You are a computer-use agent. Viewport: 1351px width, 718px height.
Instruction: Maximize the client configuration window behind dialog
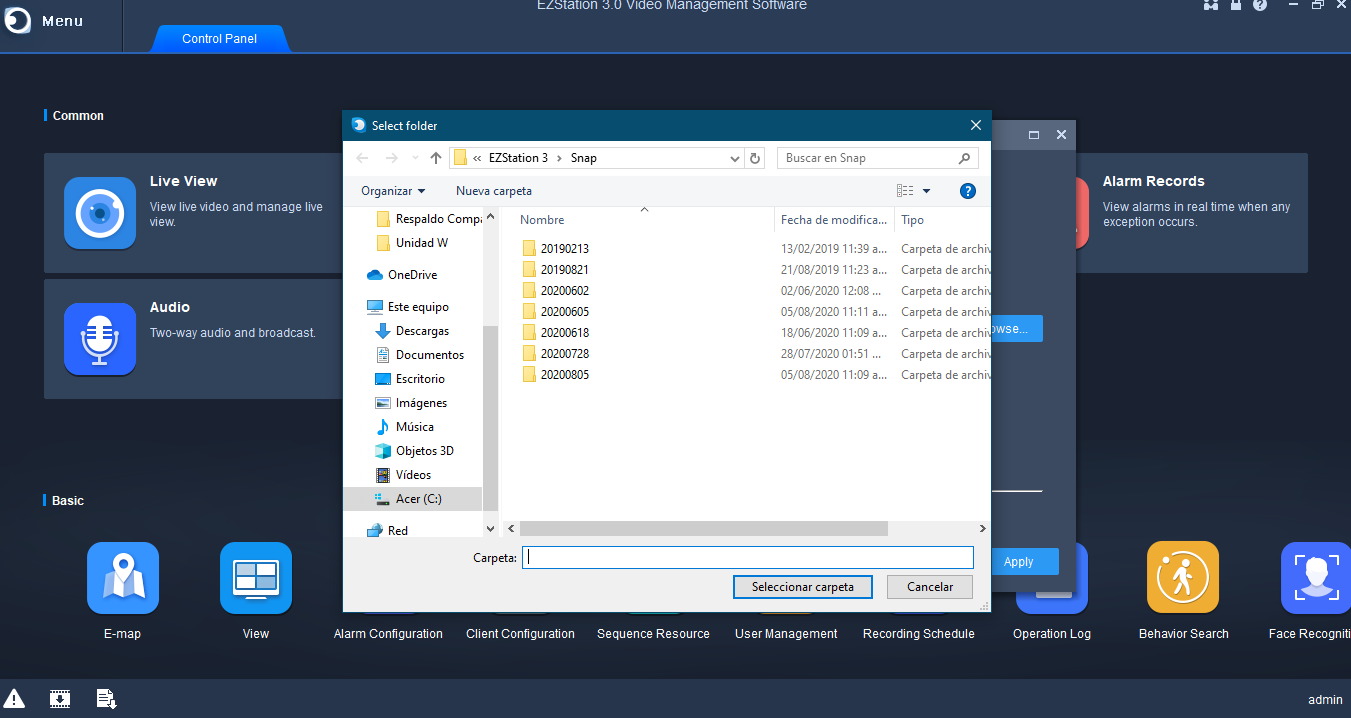click(1034, 134)
